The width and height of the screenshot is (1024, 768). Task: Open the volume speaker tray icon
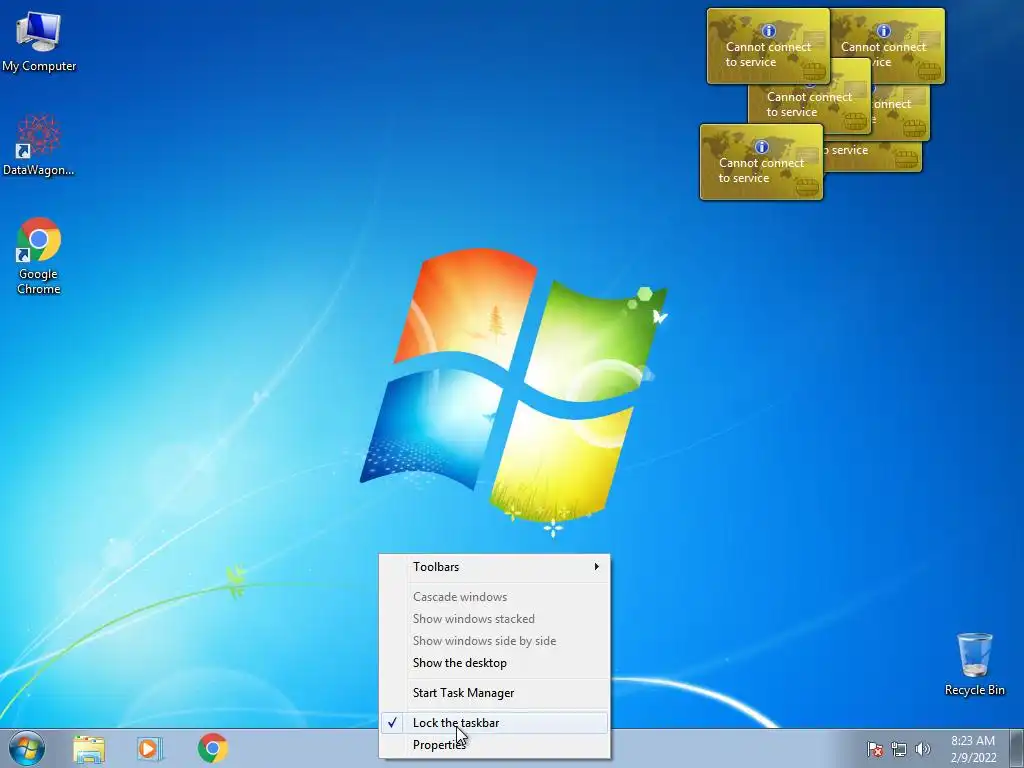coord(923,749)
